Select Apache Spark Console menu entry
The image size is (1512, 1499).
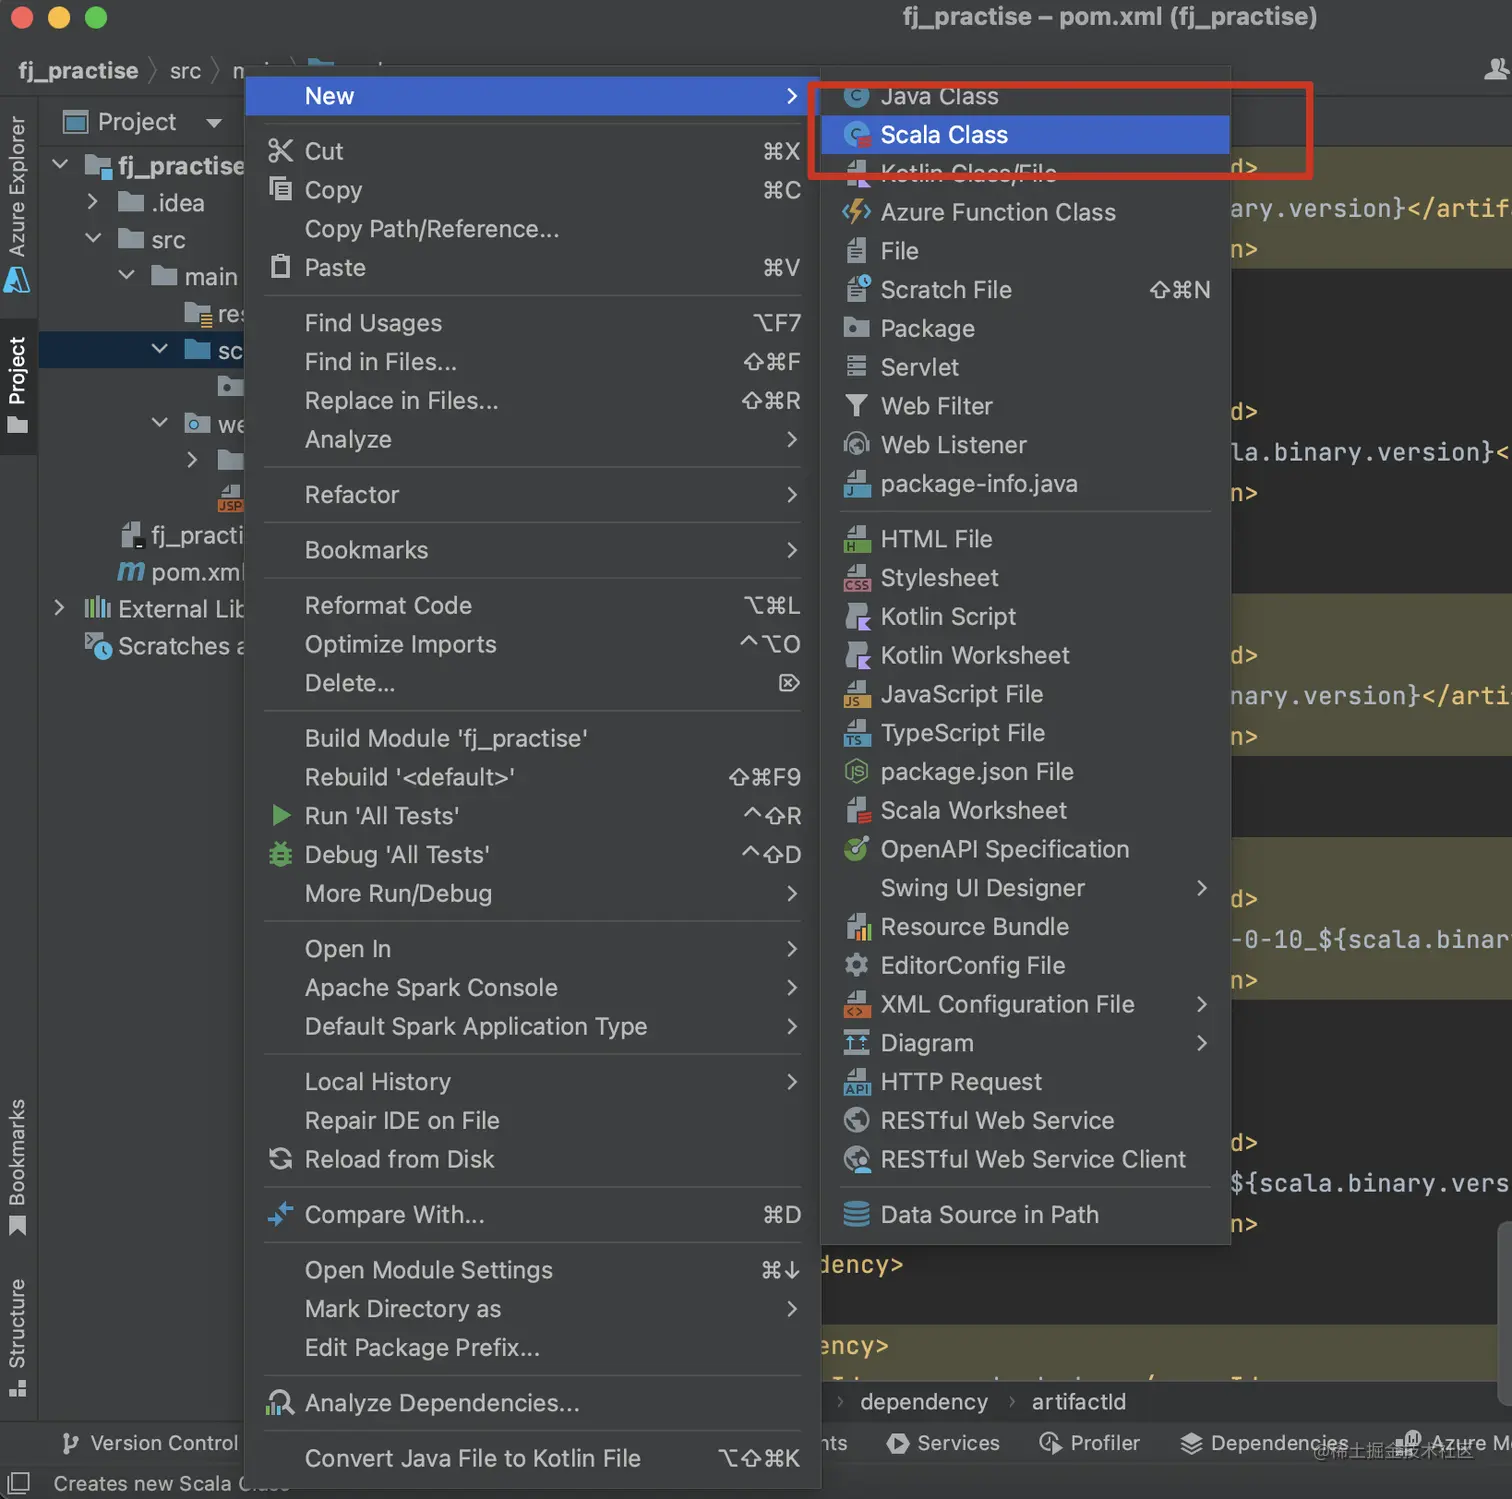[x=533, y=988]
